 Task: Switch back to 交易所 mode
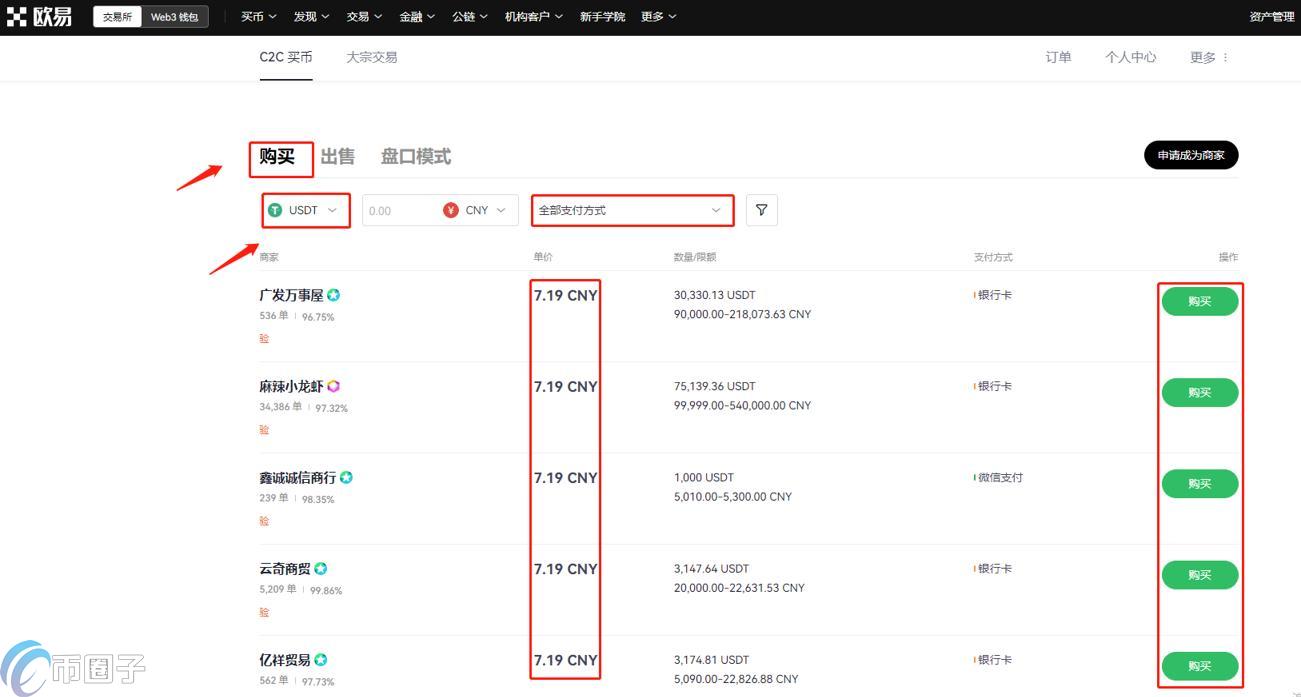tap(116, 16)
